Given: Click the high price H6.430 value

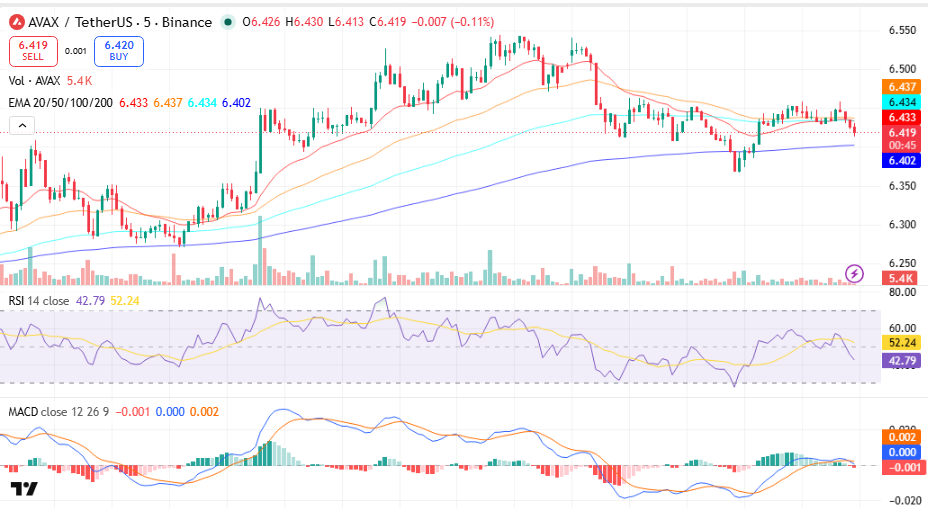Looking at the screenshot, I should pyautogui.click(x=304, y=22).
